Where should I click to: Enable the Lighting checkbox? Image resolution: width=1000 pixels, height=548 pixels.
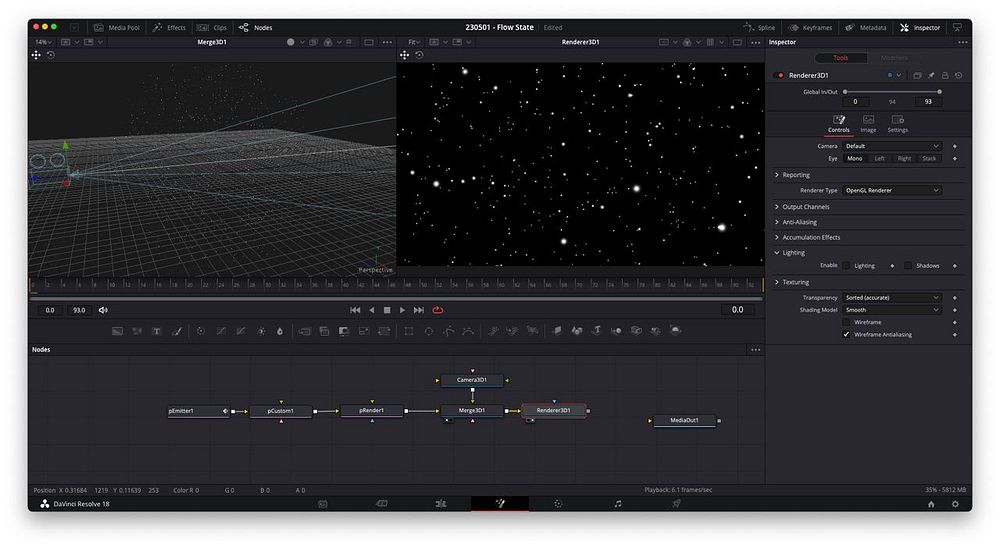[x=846, y=265]
